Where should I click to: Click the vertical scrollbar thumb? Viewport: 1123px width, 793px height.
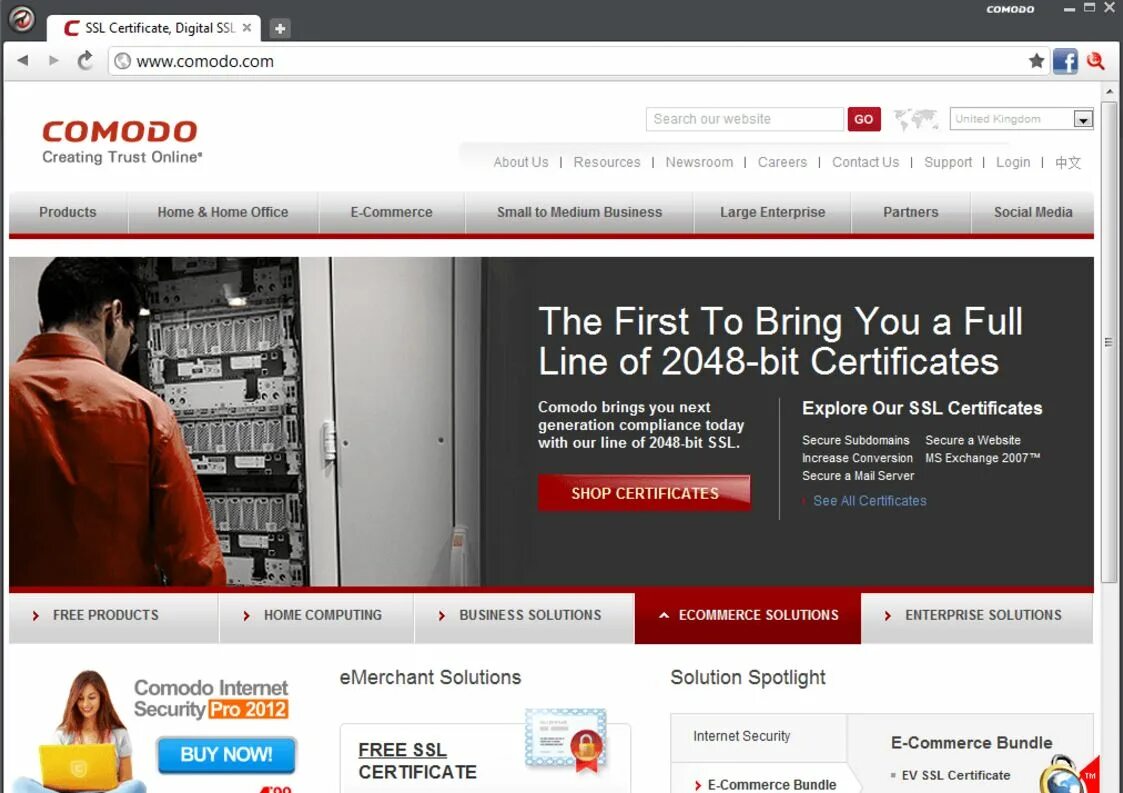point(1109,342)
